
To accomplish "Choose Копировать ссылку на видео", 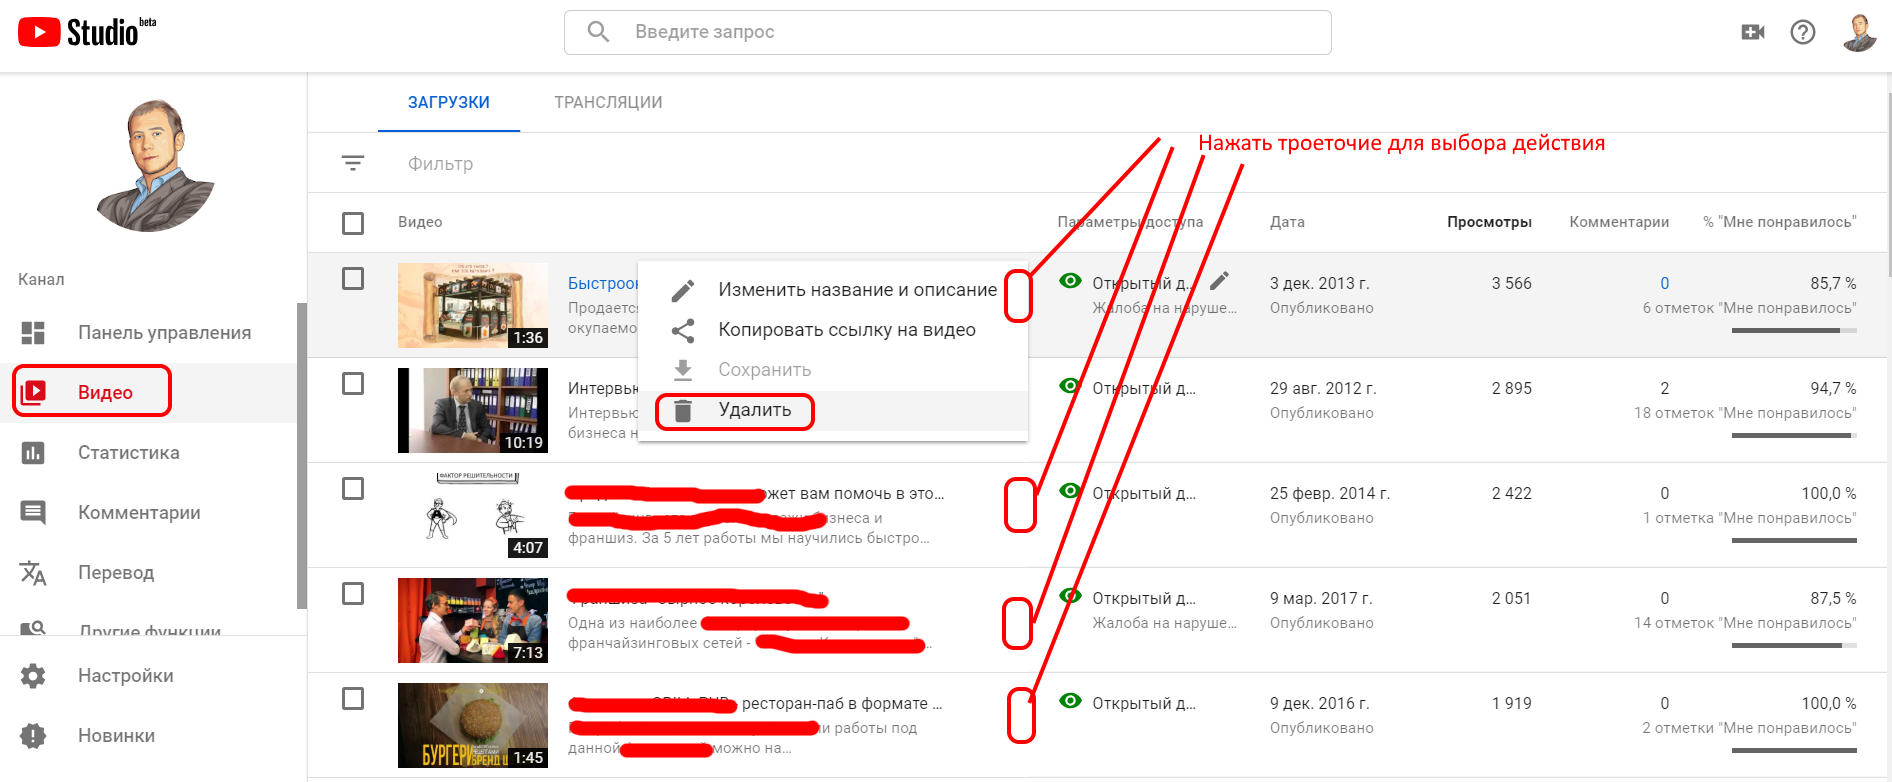I will (833, 330).
